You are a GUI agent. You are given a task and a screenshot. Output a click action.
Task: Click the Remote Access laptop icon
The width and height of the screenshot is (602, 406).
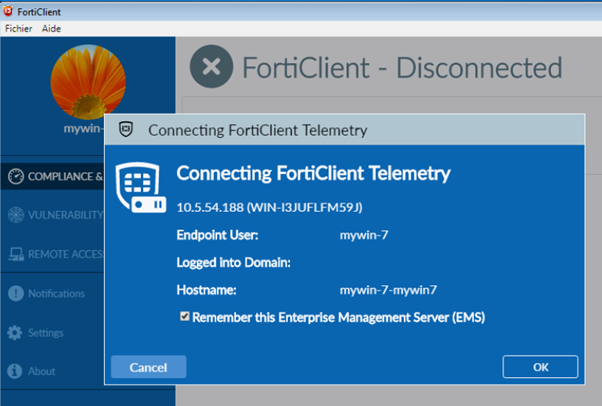[x=14, y=254]
